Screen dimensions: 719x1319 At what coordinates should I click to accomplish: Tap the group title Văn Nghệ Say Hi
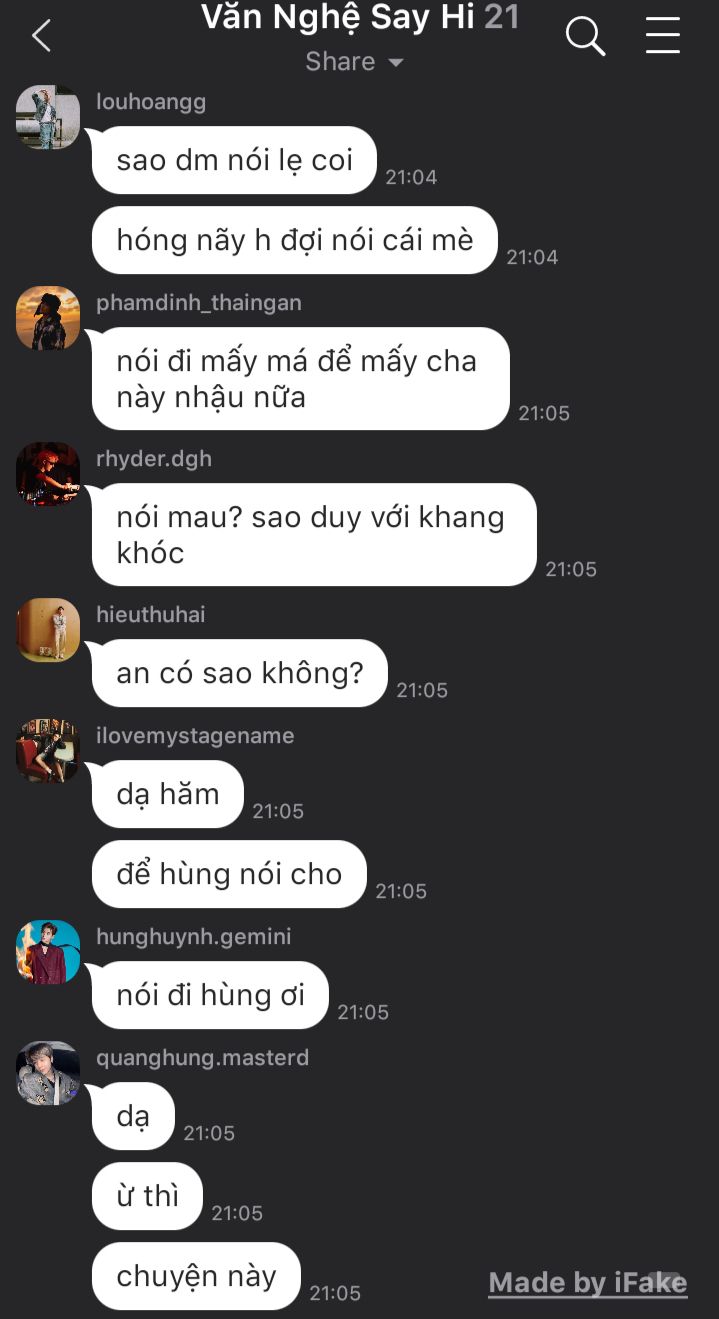(338, 17)
